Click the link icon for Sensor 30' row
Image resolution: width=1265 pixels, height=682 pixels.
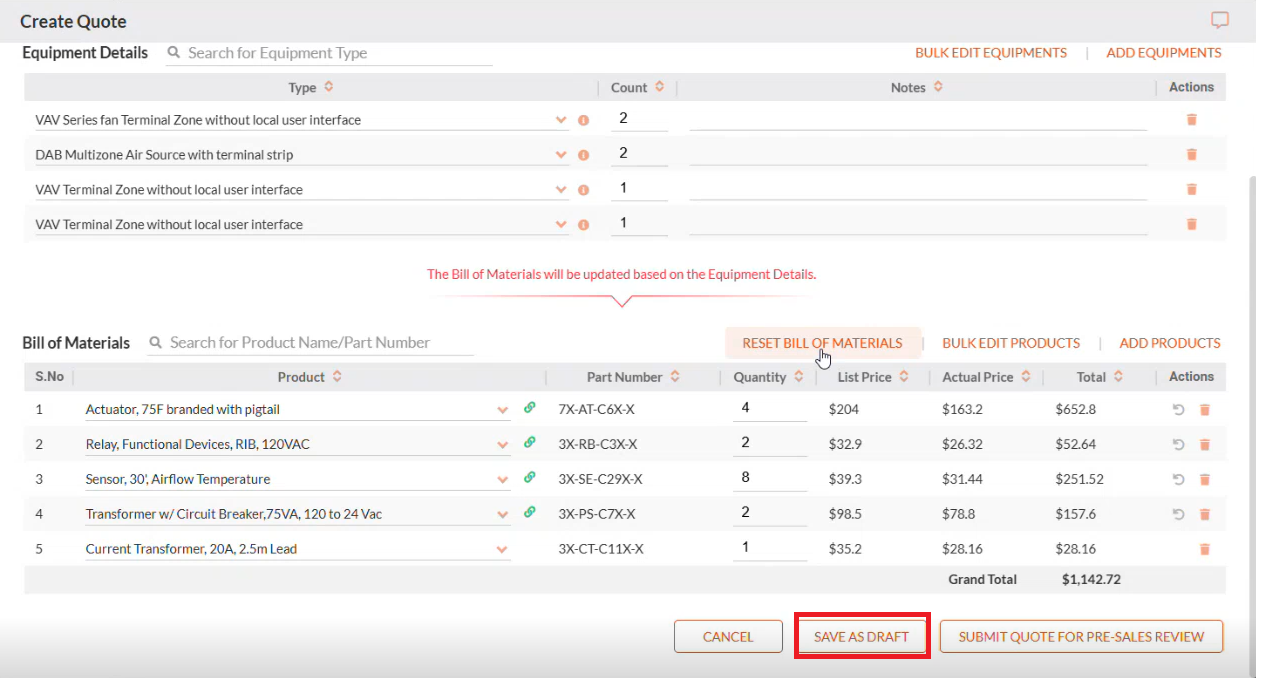click(530, 477)
